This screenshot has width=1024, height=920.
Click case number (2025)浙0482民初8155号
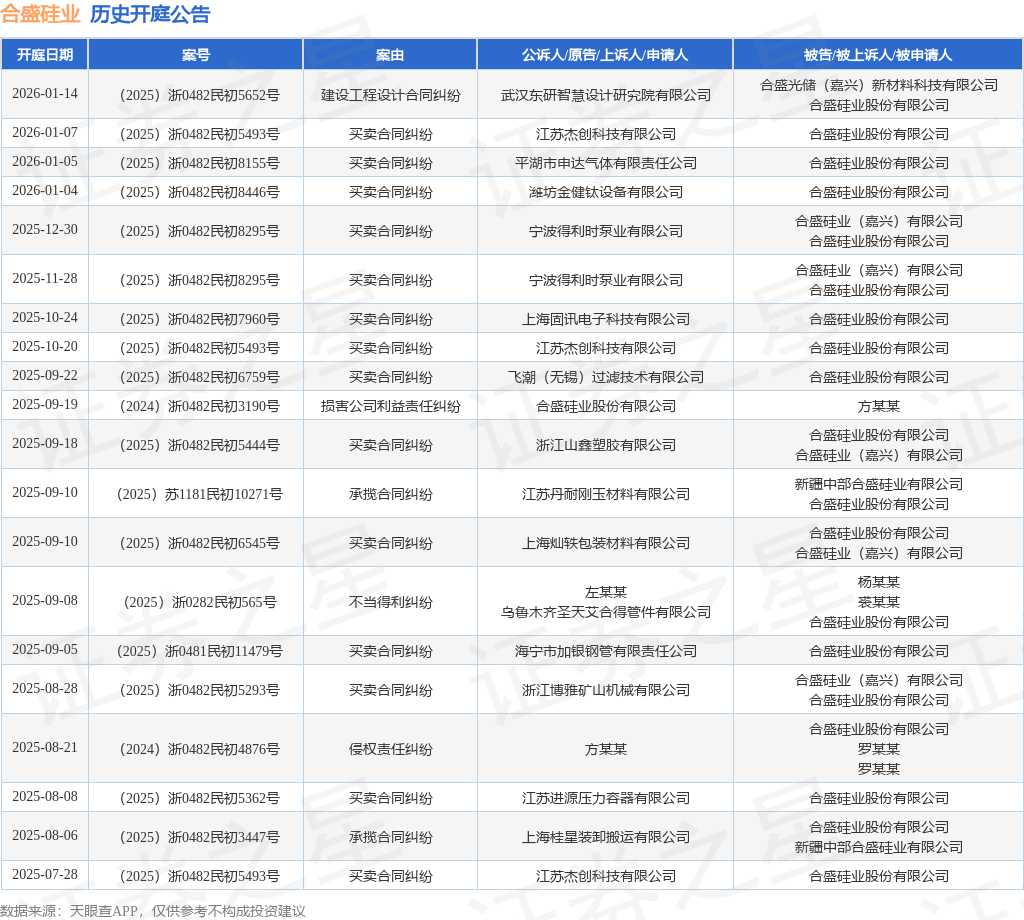click(x=199, y=163)
